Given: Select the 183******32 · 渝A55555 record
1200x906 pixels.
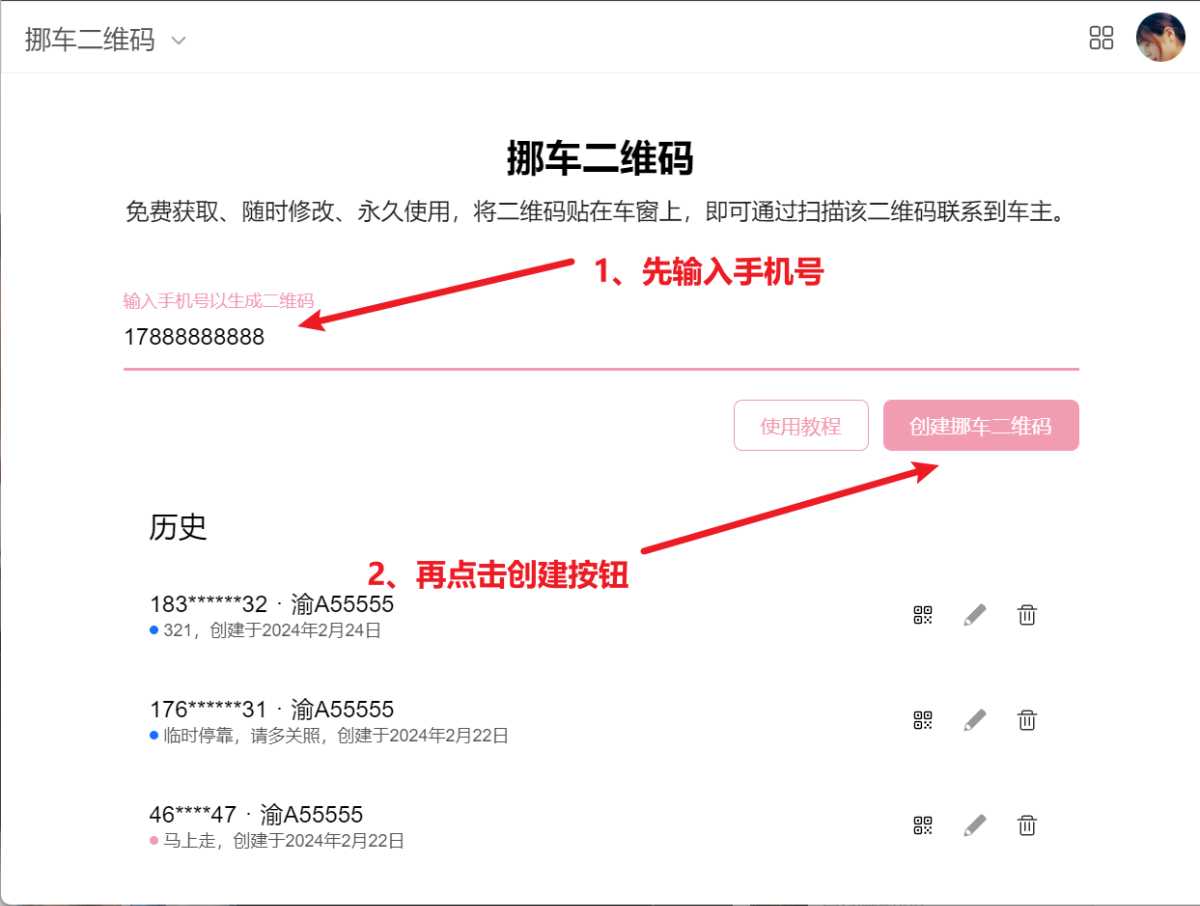Looking at the screenshot, I should (x=271, y=604).
